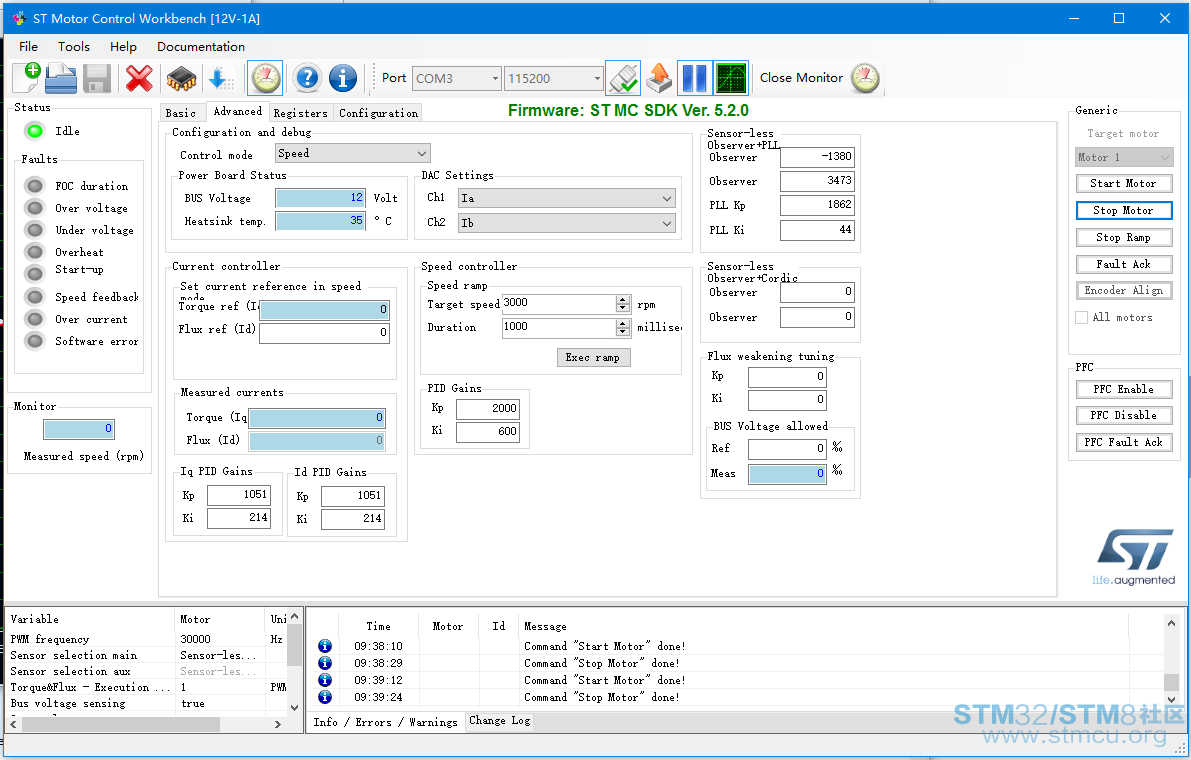Open the green oscilloscope plotter icon
The width and height of the screenshot is (1191, 760).
[x=731, y=77]
